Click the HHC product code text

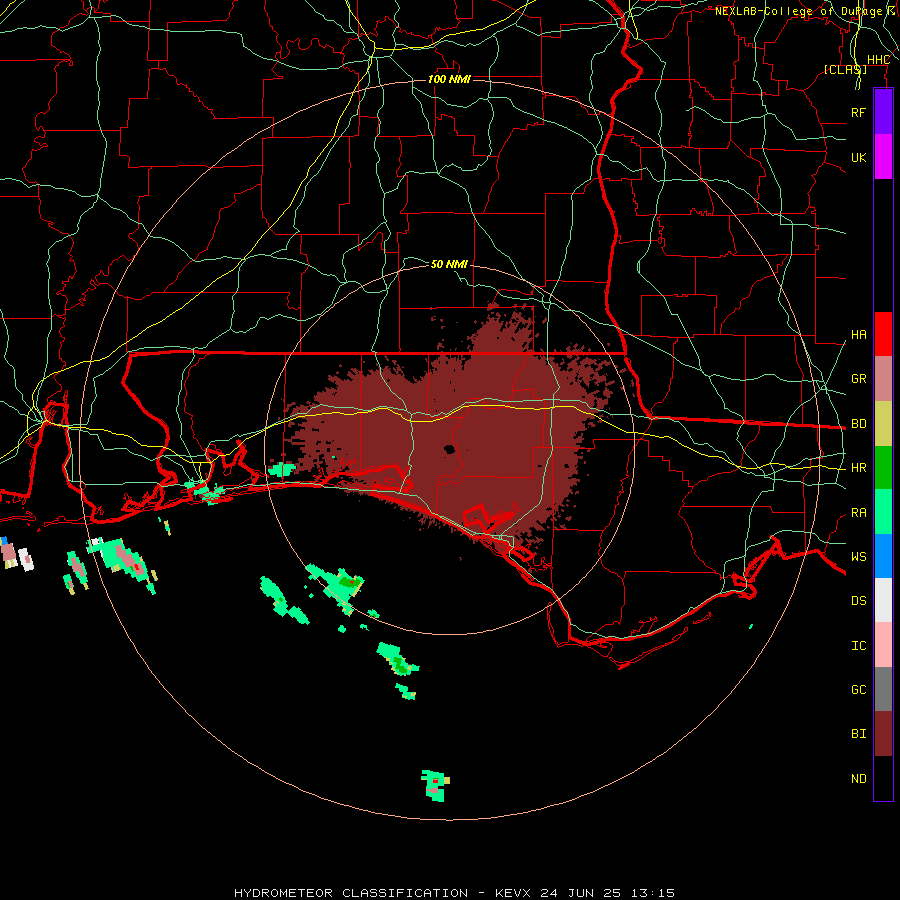point(878,60)
